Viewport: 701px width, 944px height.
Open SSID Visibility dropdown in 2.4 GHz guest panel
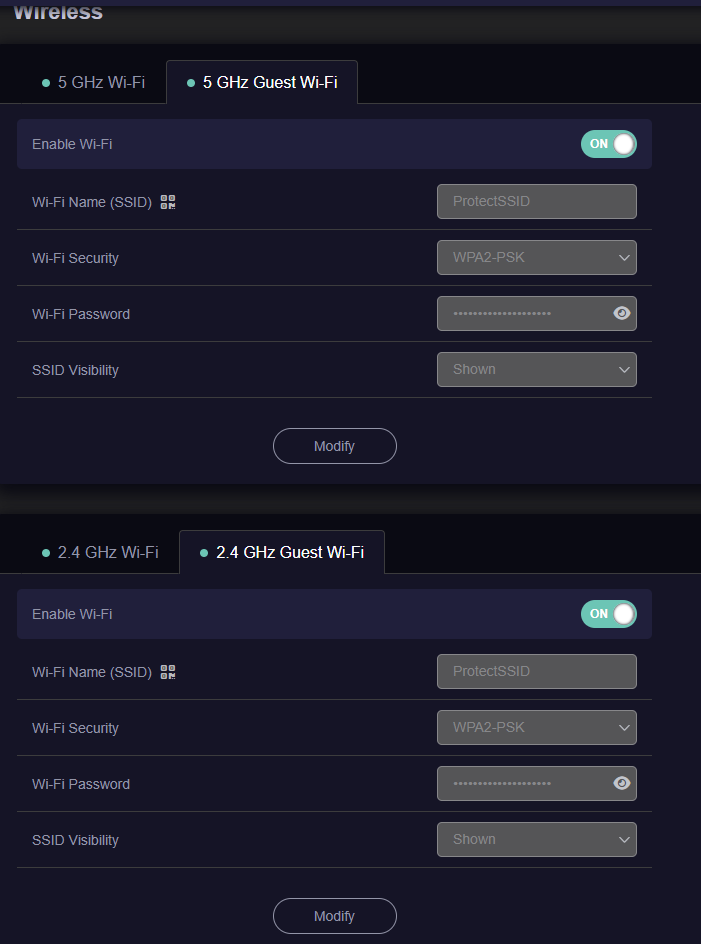tap(537, 839)
